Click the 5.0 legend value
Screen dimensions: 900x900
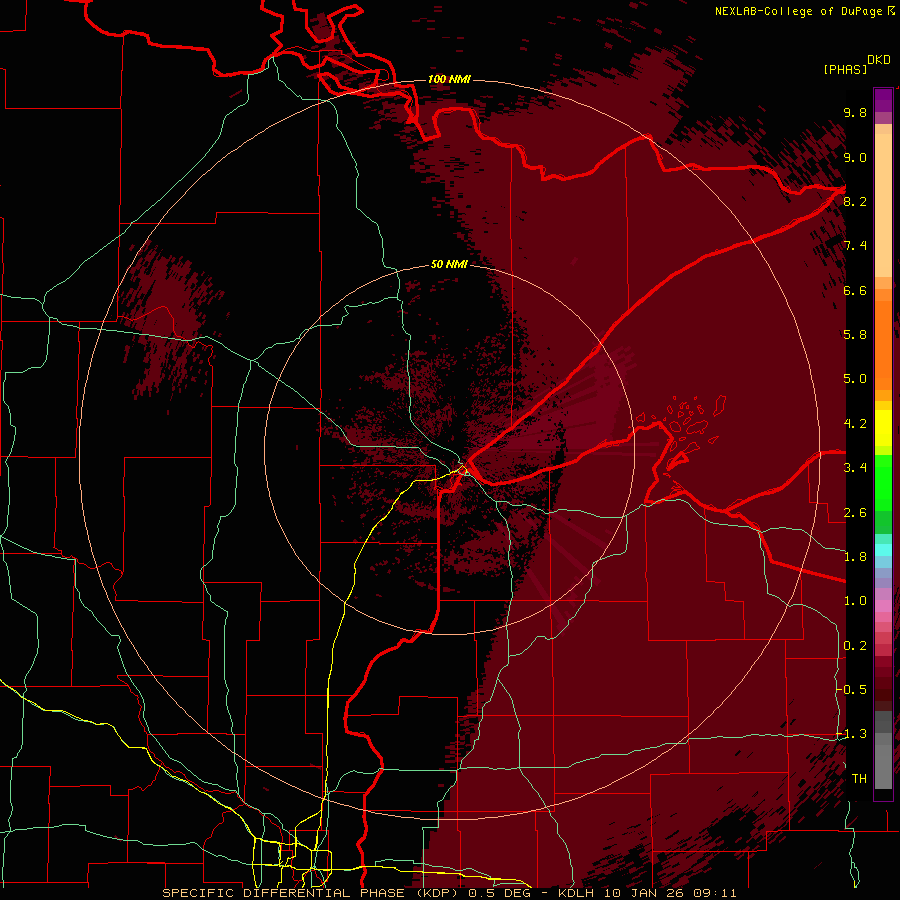click(855, 379)
